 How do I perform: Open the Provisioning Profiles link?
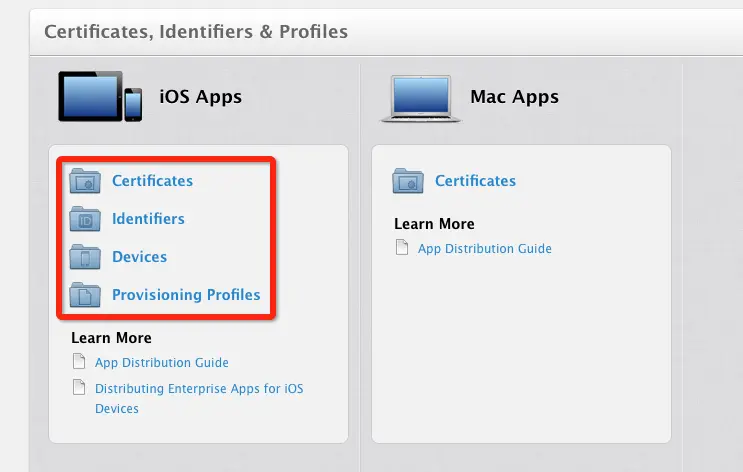point(186,295)
